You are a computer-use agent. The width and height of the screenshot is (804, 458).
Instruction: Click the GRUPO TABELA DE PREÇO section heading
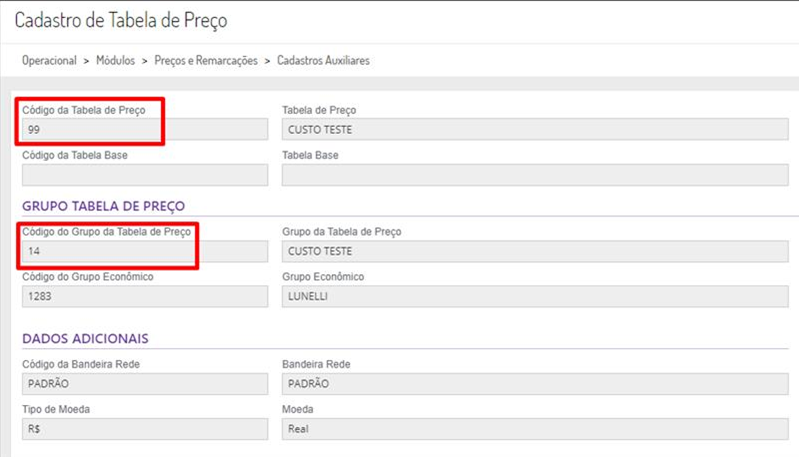[103, 206]
